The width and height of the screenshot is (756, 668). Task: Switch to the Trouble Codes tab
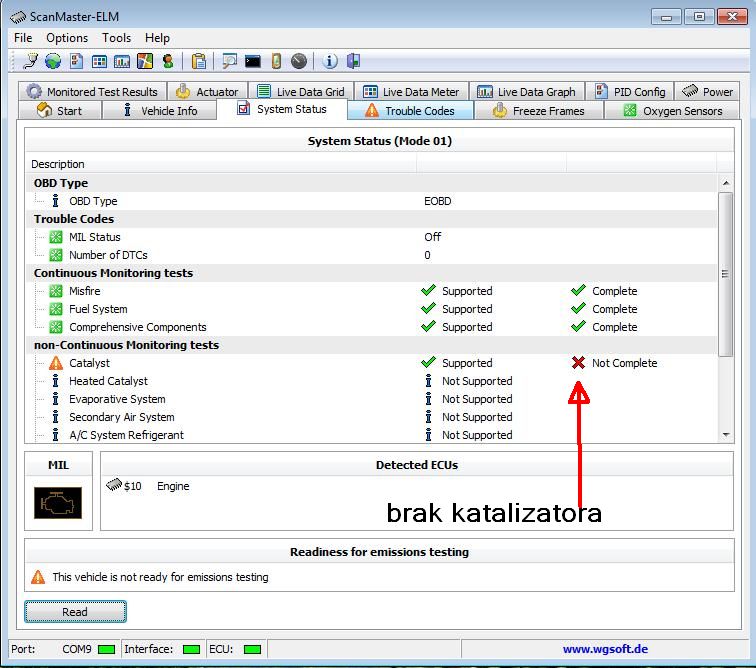point(409,111)
